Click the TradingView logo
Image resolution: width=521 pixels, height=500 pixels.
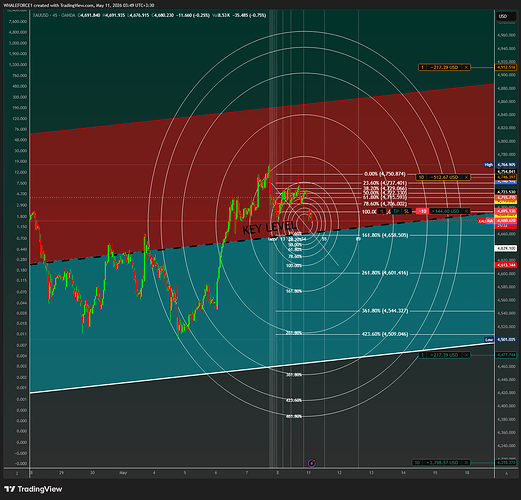tap(34, 489)
